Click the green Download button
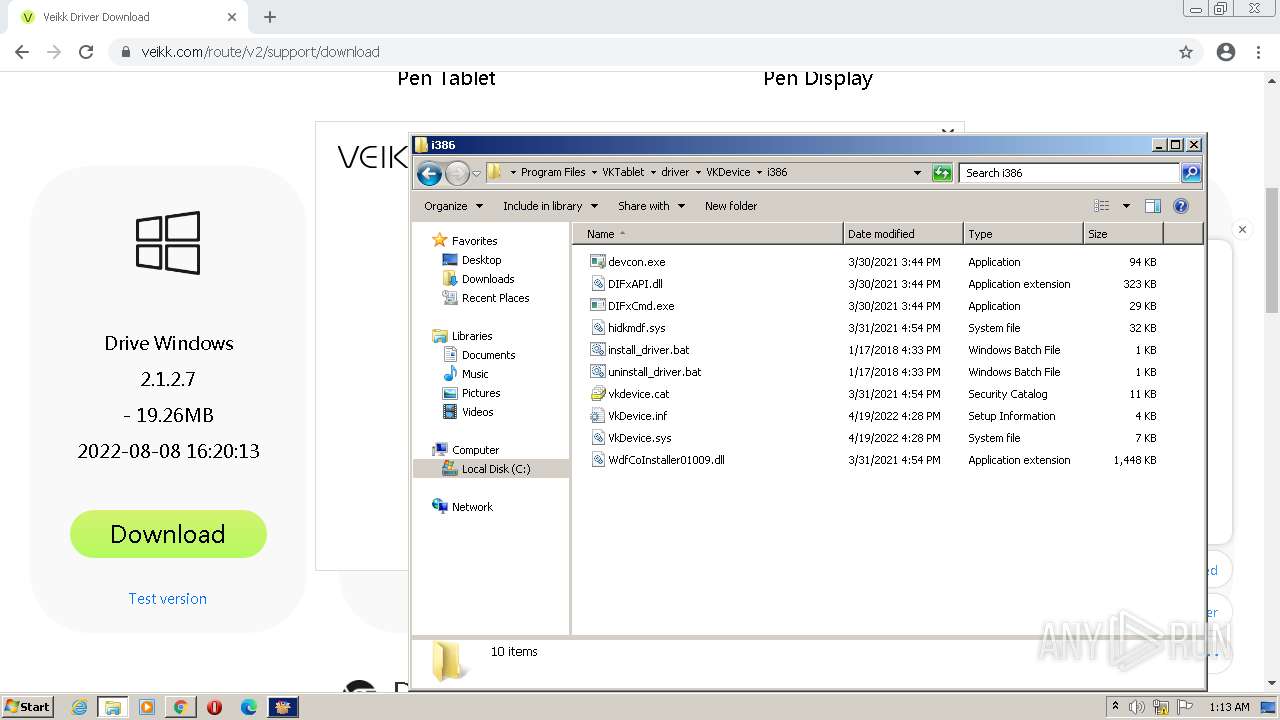 tap(168, 534)
